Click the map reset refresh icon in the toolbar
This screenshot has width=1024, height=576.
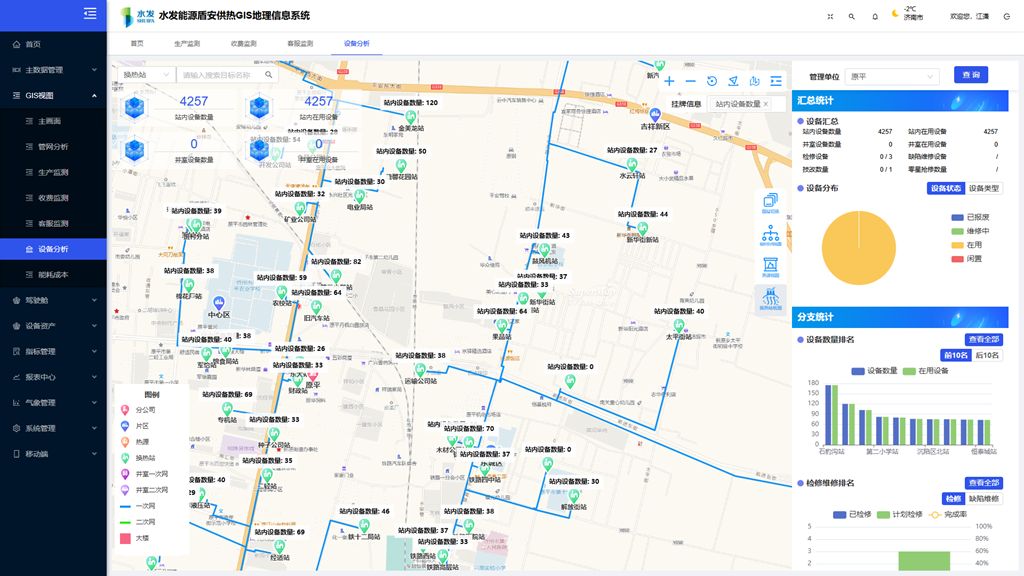tap(712, 81)
